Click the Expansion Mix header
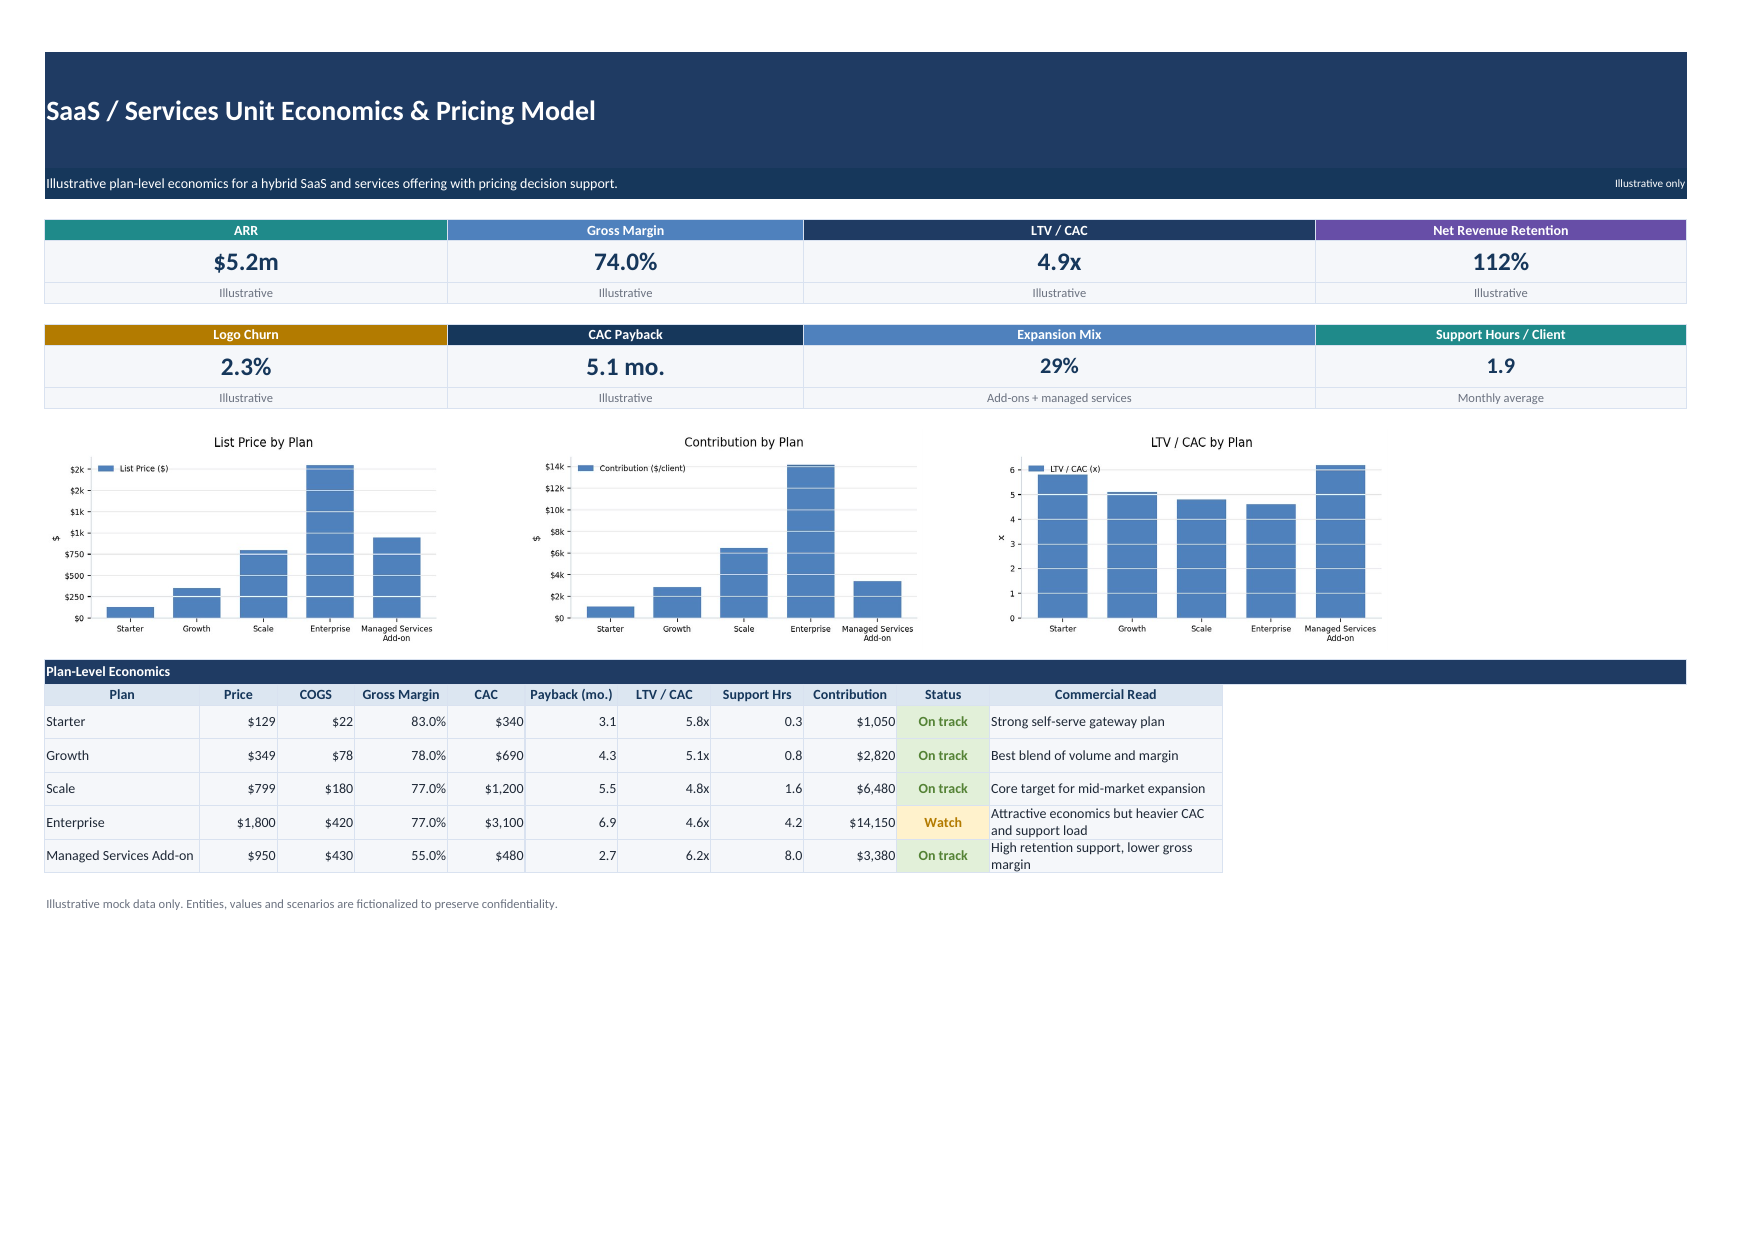1754x1241 pixels. [1059, 335]
